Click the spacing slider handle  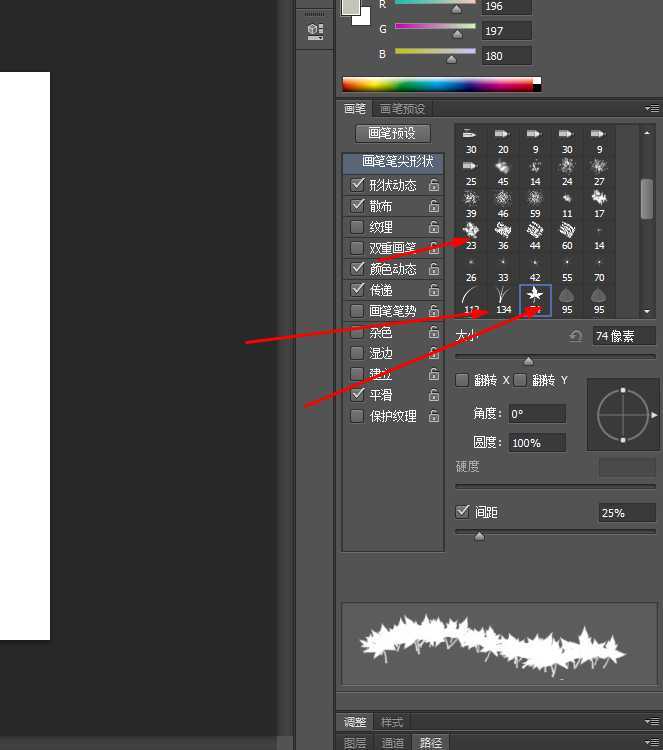479,536
